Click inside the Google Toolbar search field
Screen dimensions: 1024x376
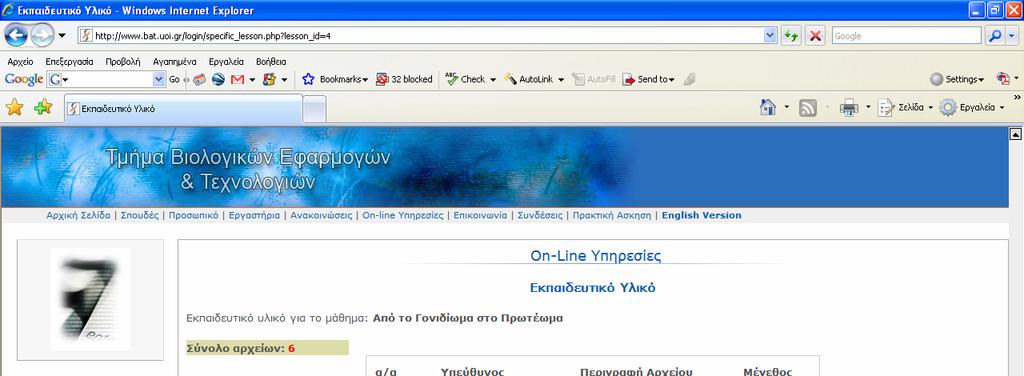coord(106,79)
